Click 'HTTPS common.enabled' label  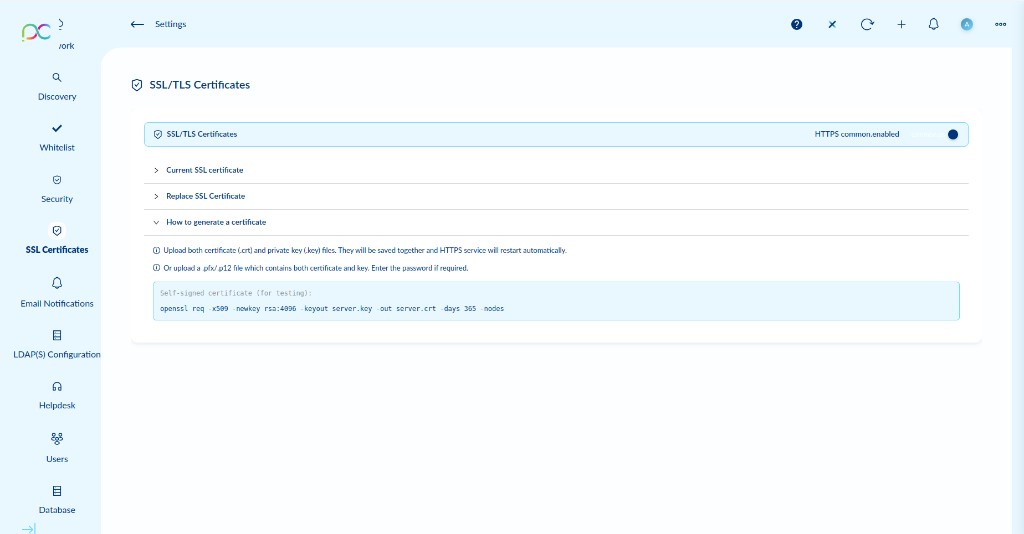pos(857,134)
